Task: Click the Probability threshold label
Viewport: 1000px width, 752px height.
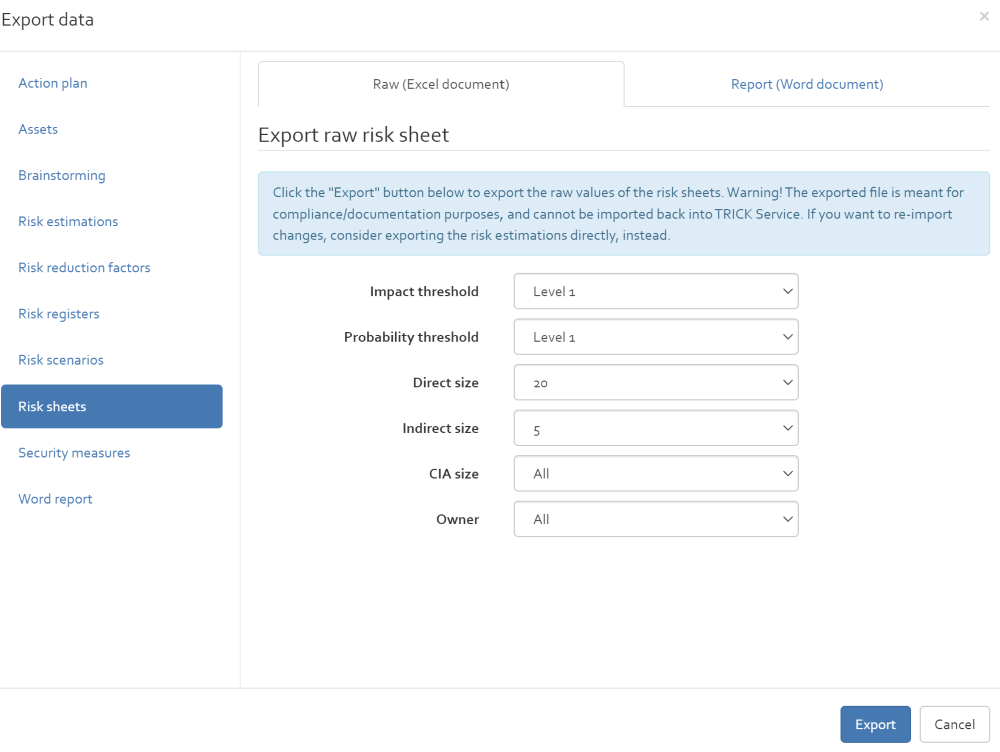Action: click(x=411, y=337)
